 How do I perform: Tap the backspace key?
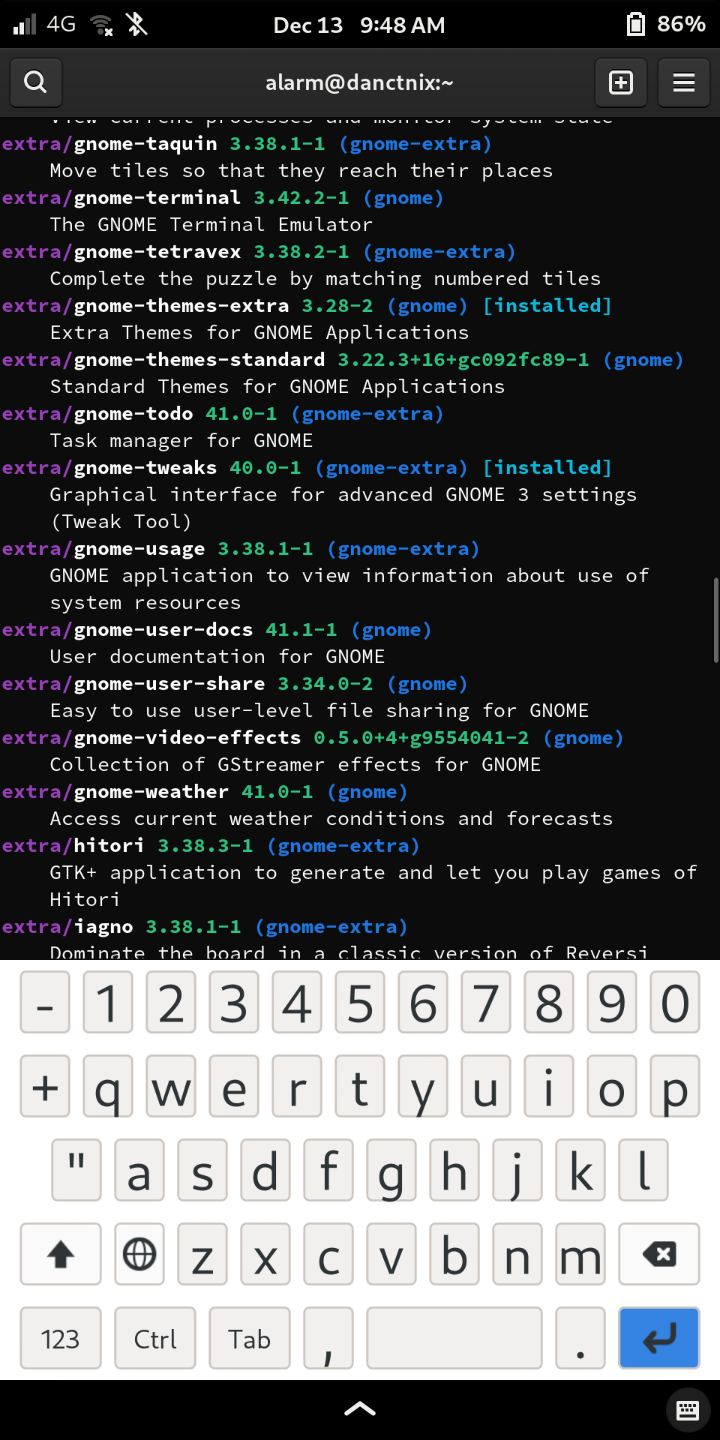pos(659,1253)
